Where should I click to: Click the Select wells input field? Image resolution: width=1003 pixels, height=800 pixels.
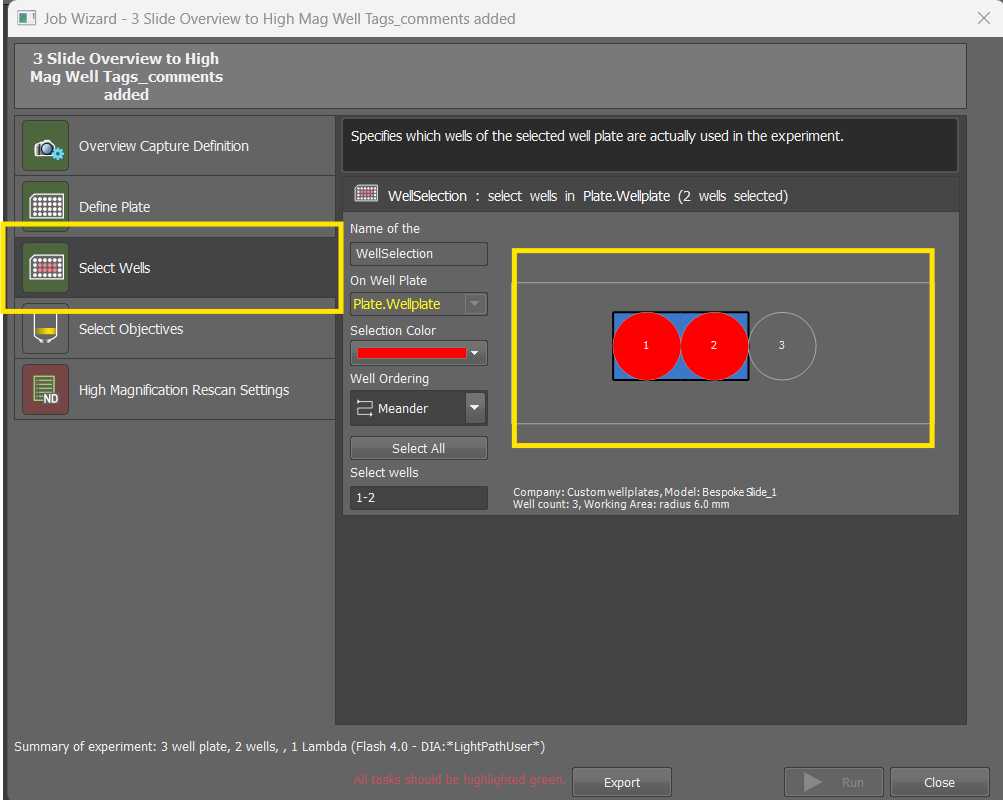(x=418, y=497)
